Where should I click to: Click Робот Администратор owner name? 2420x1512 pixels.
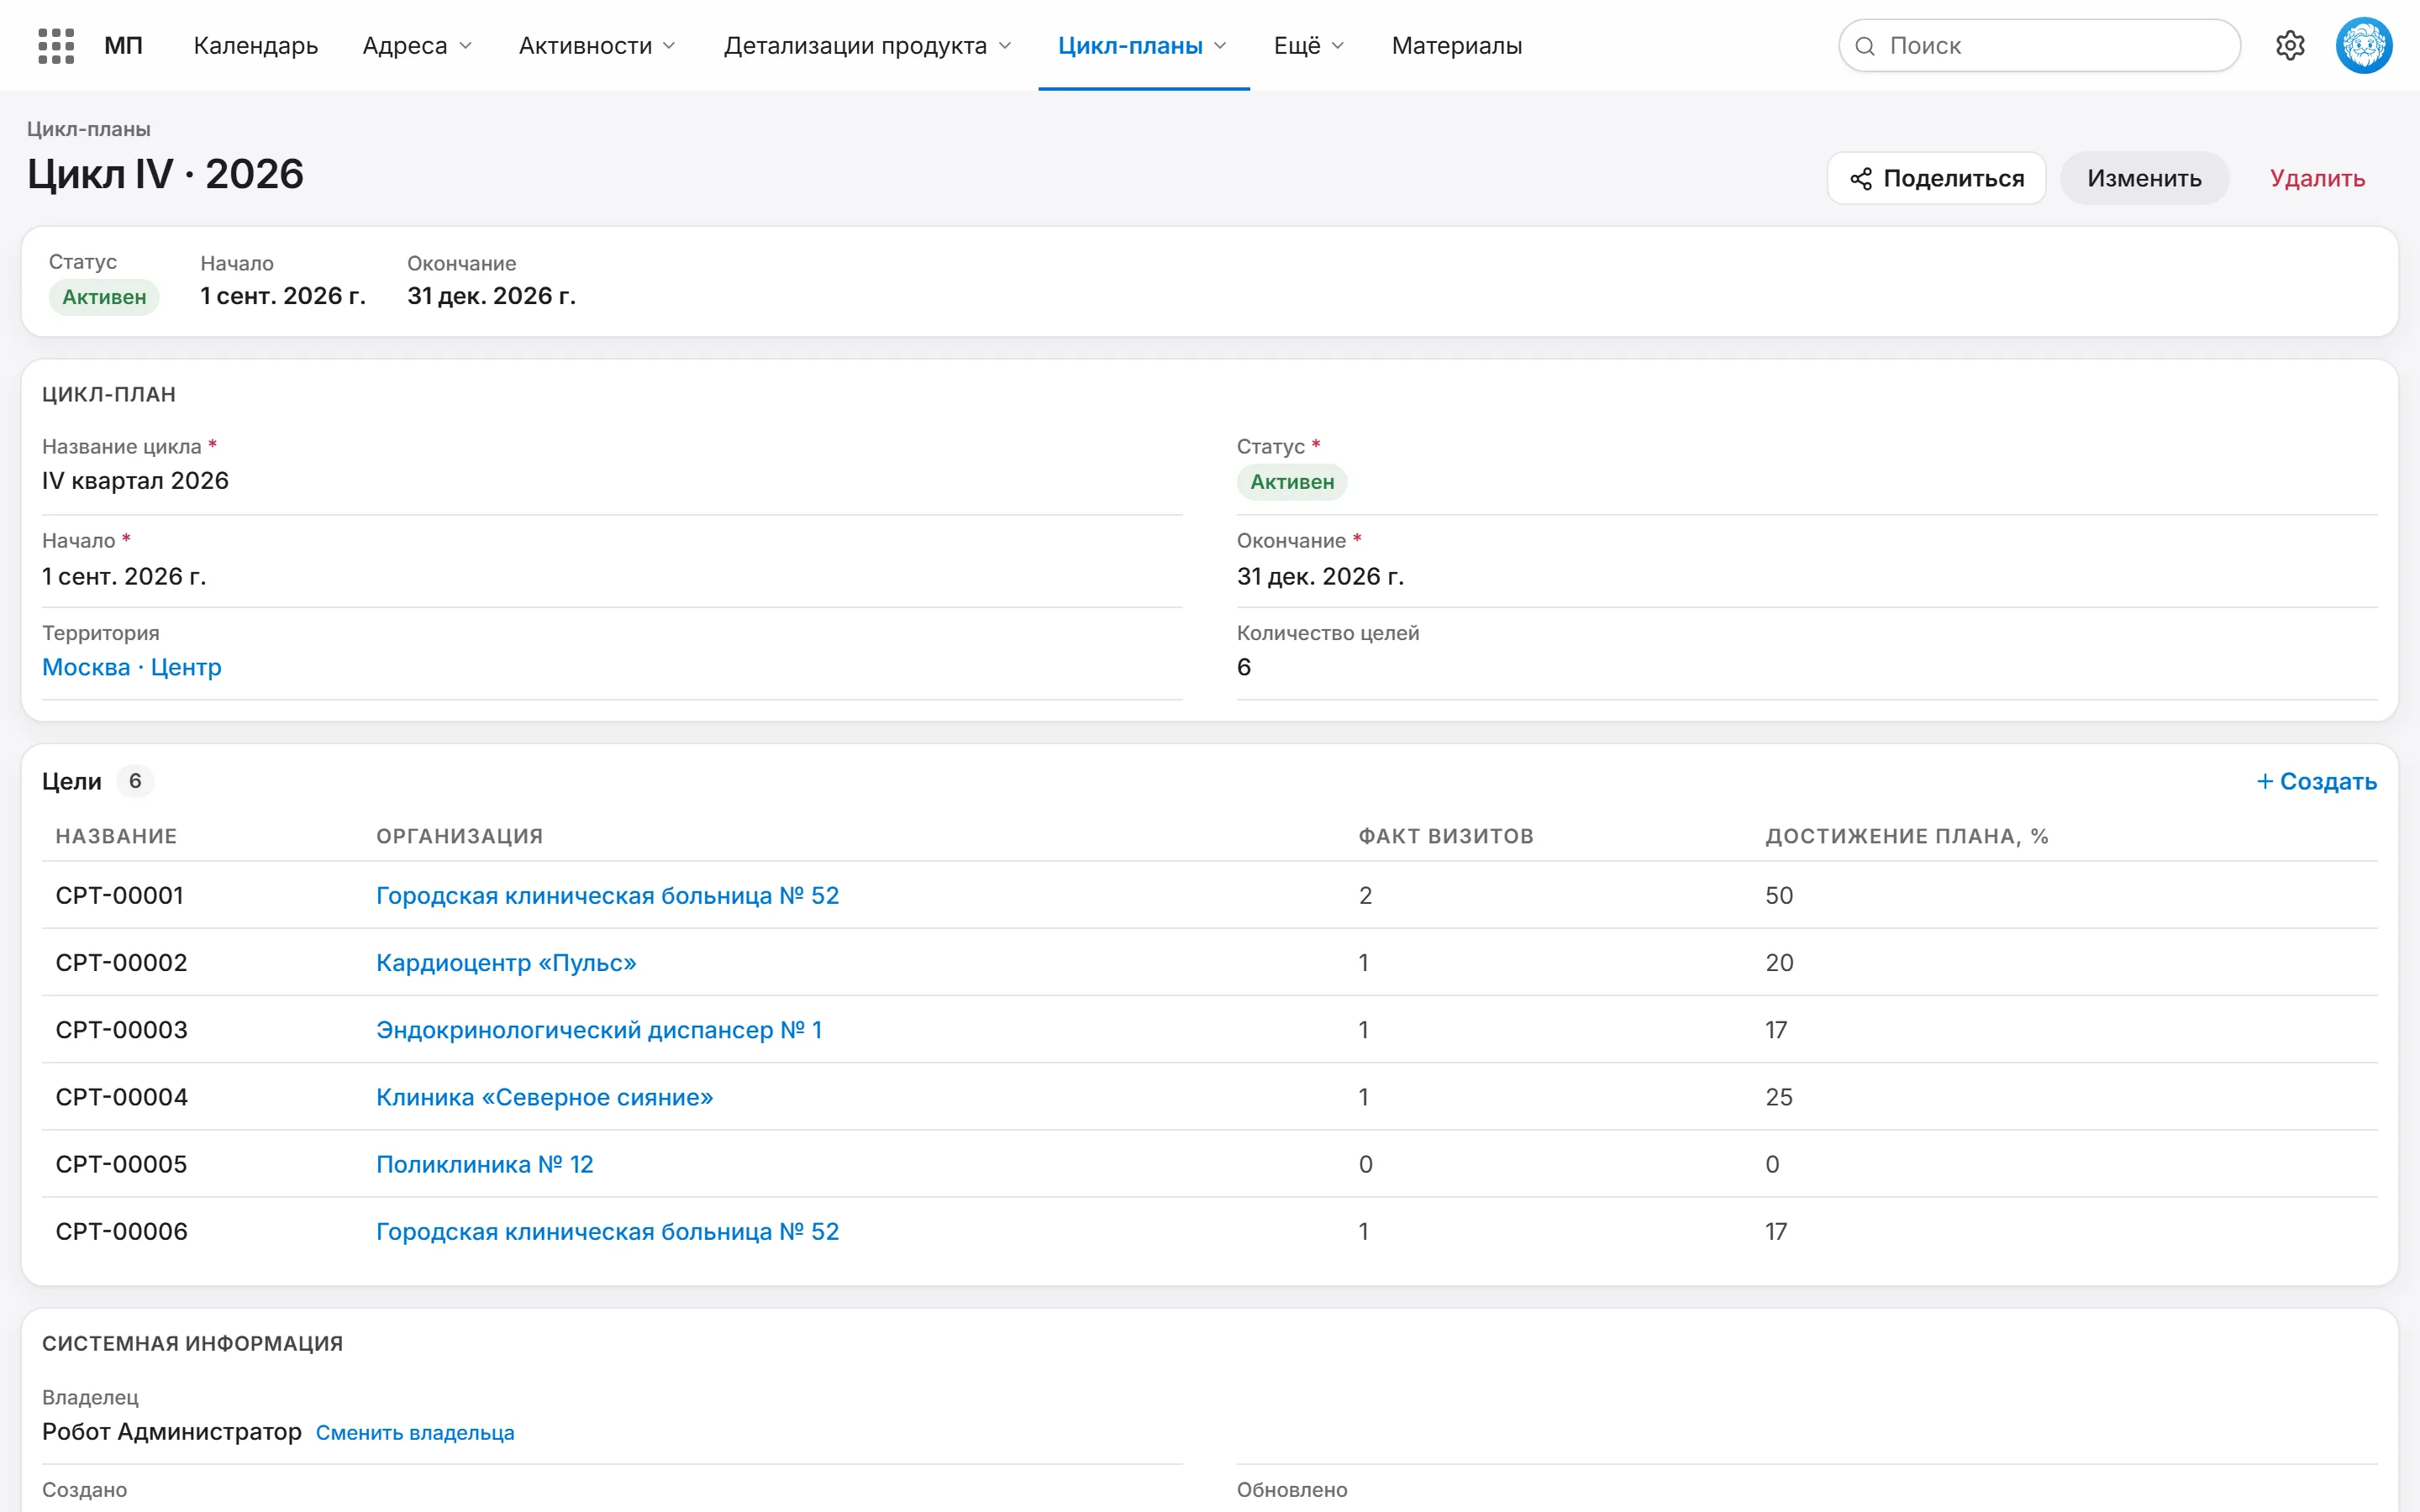(x=172, y=1432)
